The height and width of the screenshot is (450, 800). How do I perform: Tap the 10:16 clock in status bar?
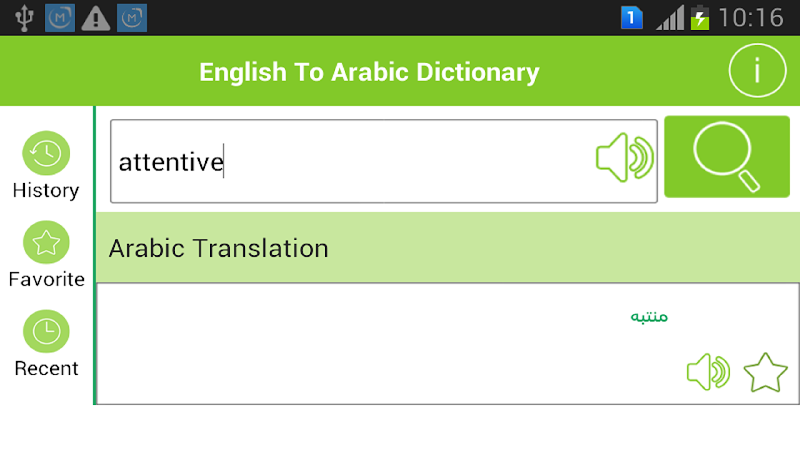pyautogui.click(x=750, y=17)
